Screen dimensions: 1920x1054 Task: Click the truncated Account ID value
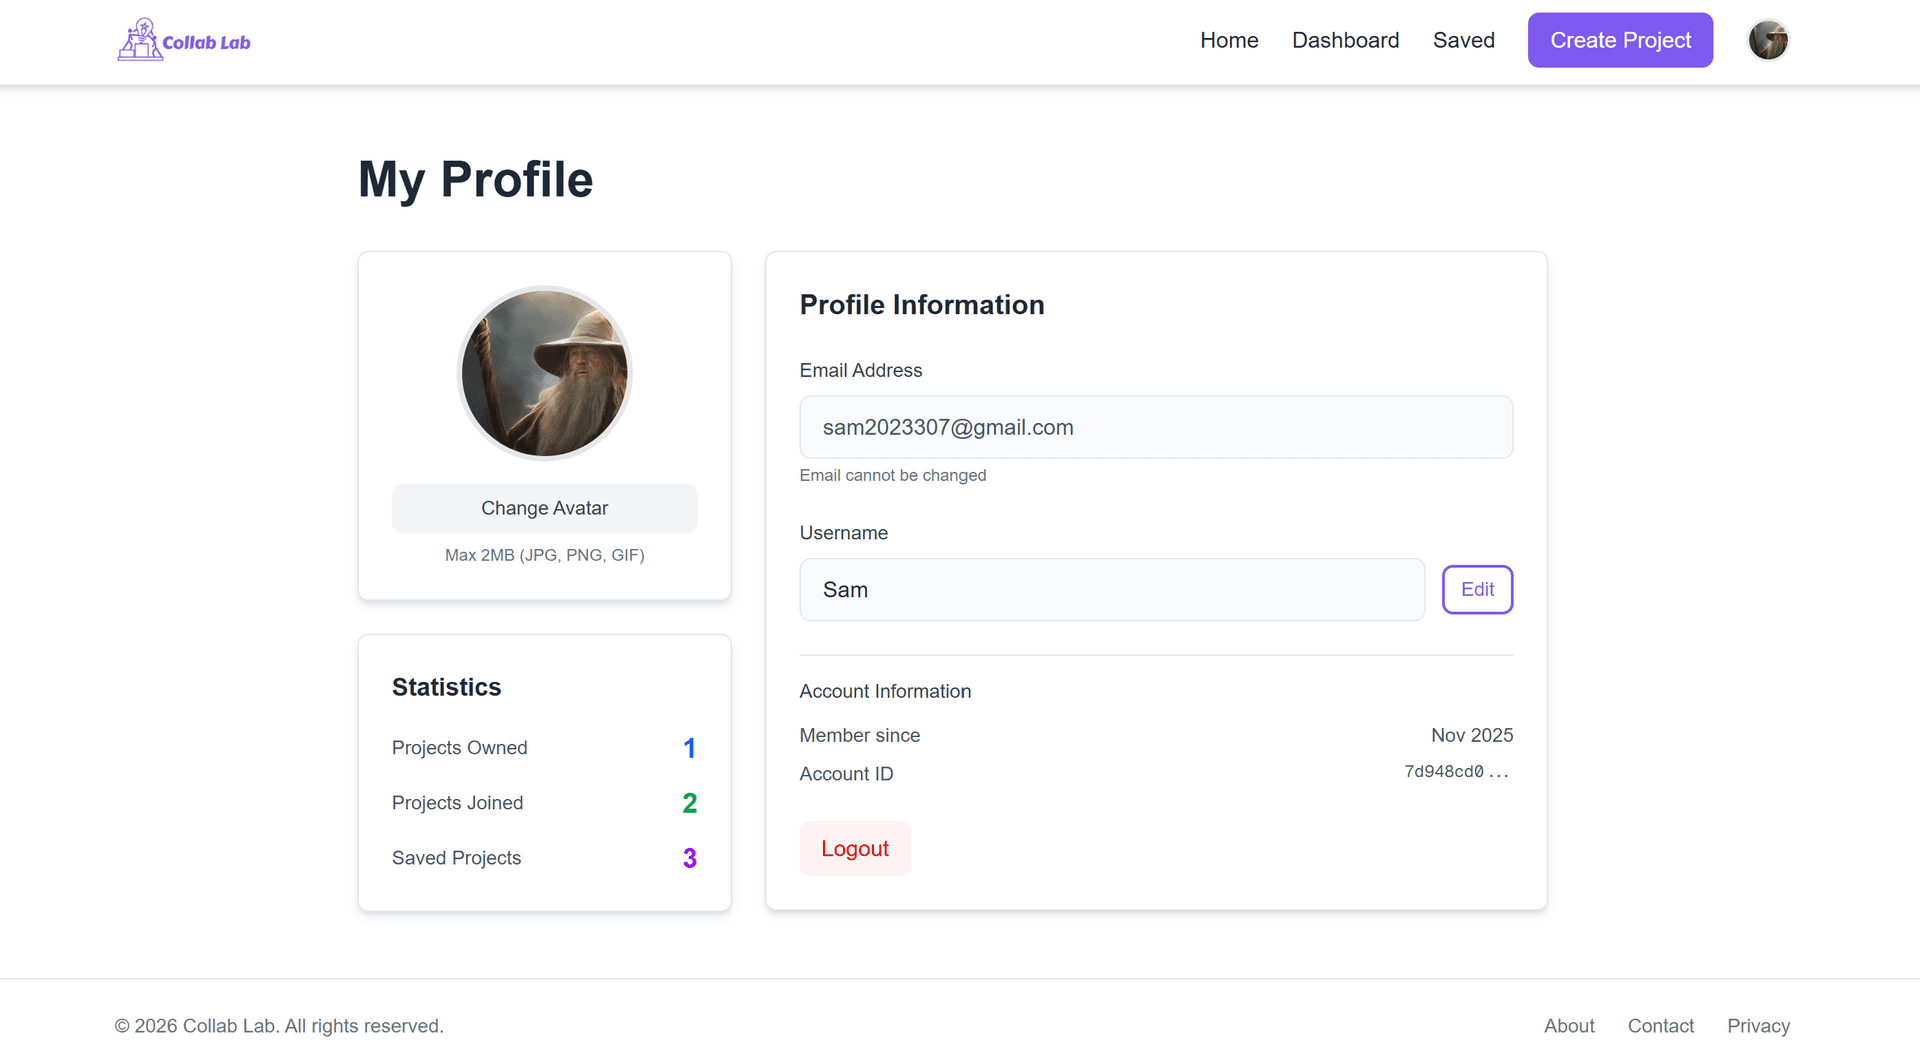[x=1456, y=772]
